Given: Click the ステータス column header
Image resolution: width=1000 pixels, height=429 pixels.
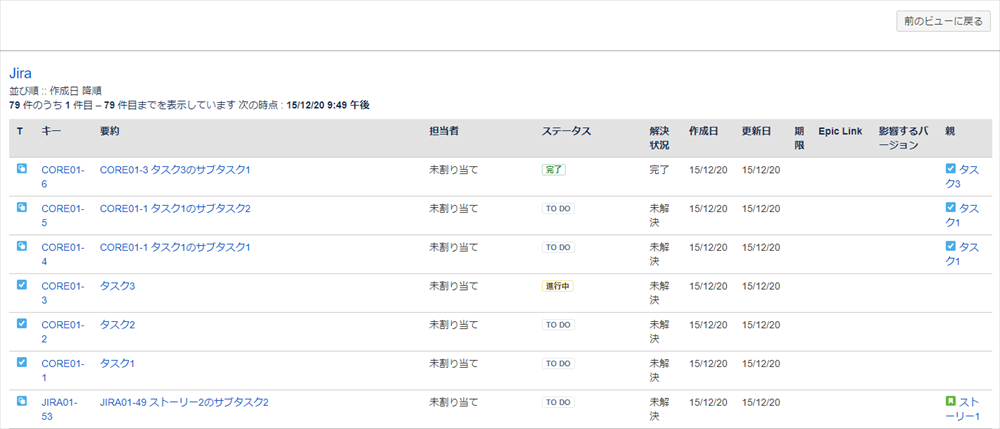Looking at the screenshot, I should coord(566,131).
